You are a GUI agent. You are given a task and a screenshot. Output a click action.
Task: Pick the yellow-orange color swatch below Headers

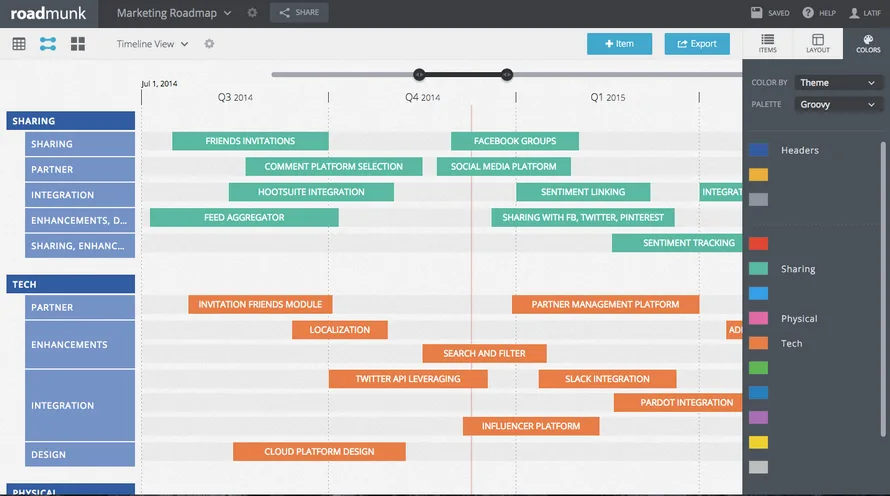[758, 175]
